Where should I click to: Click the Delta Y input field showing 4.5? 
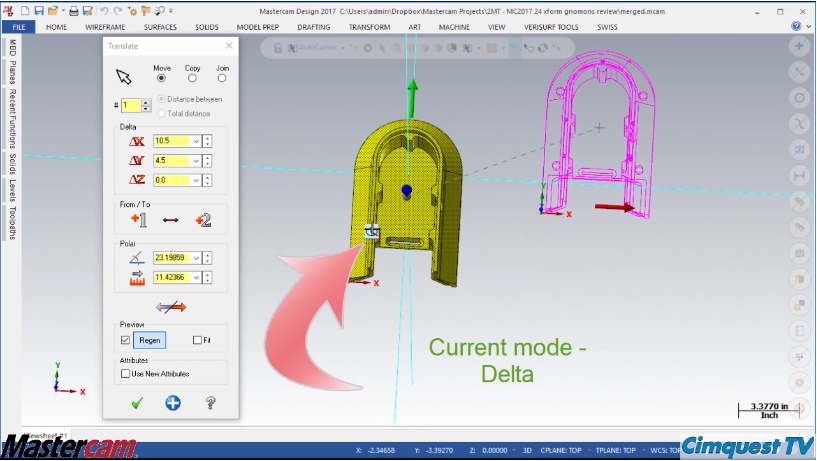pos(172,160)
